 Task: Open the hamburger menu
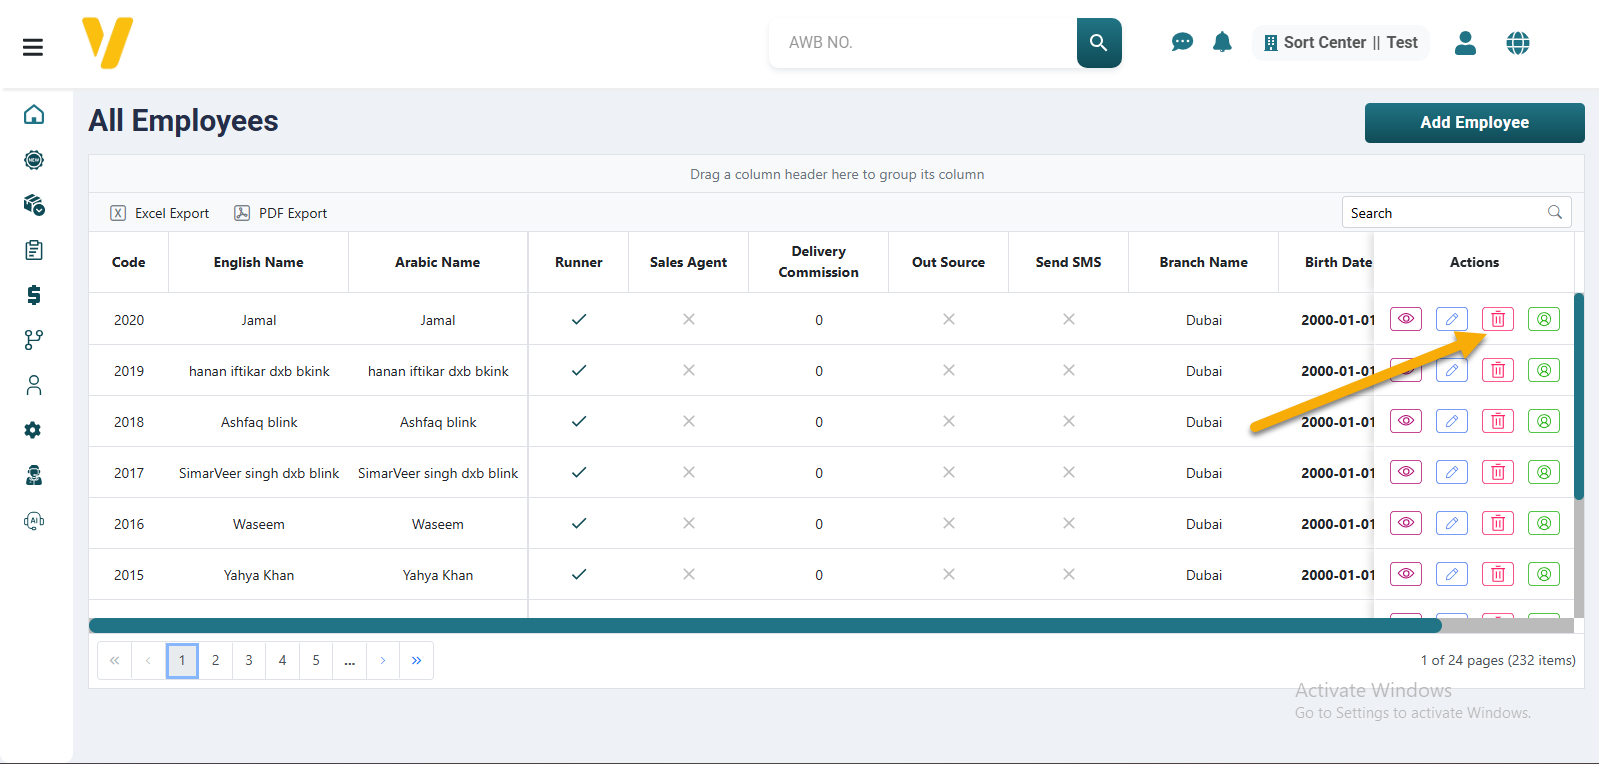[x=33, y=47]
